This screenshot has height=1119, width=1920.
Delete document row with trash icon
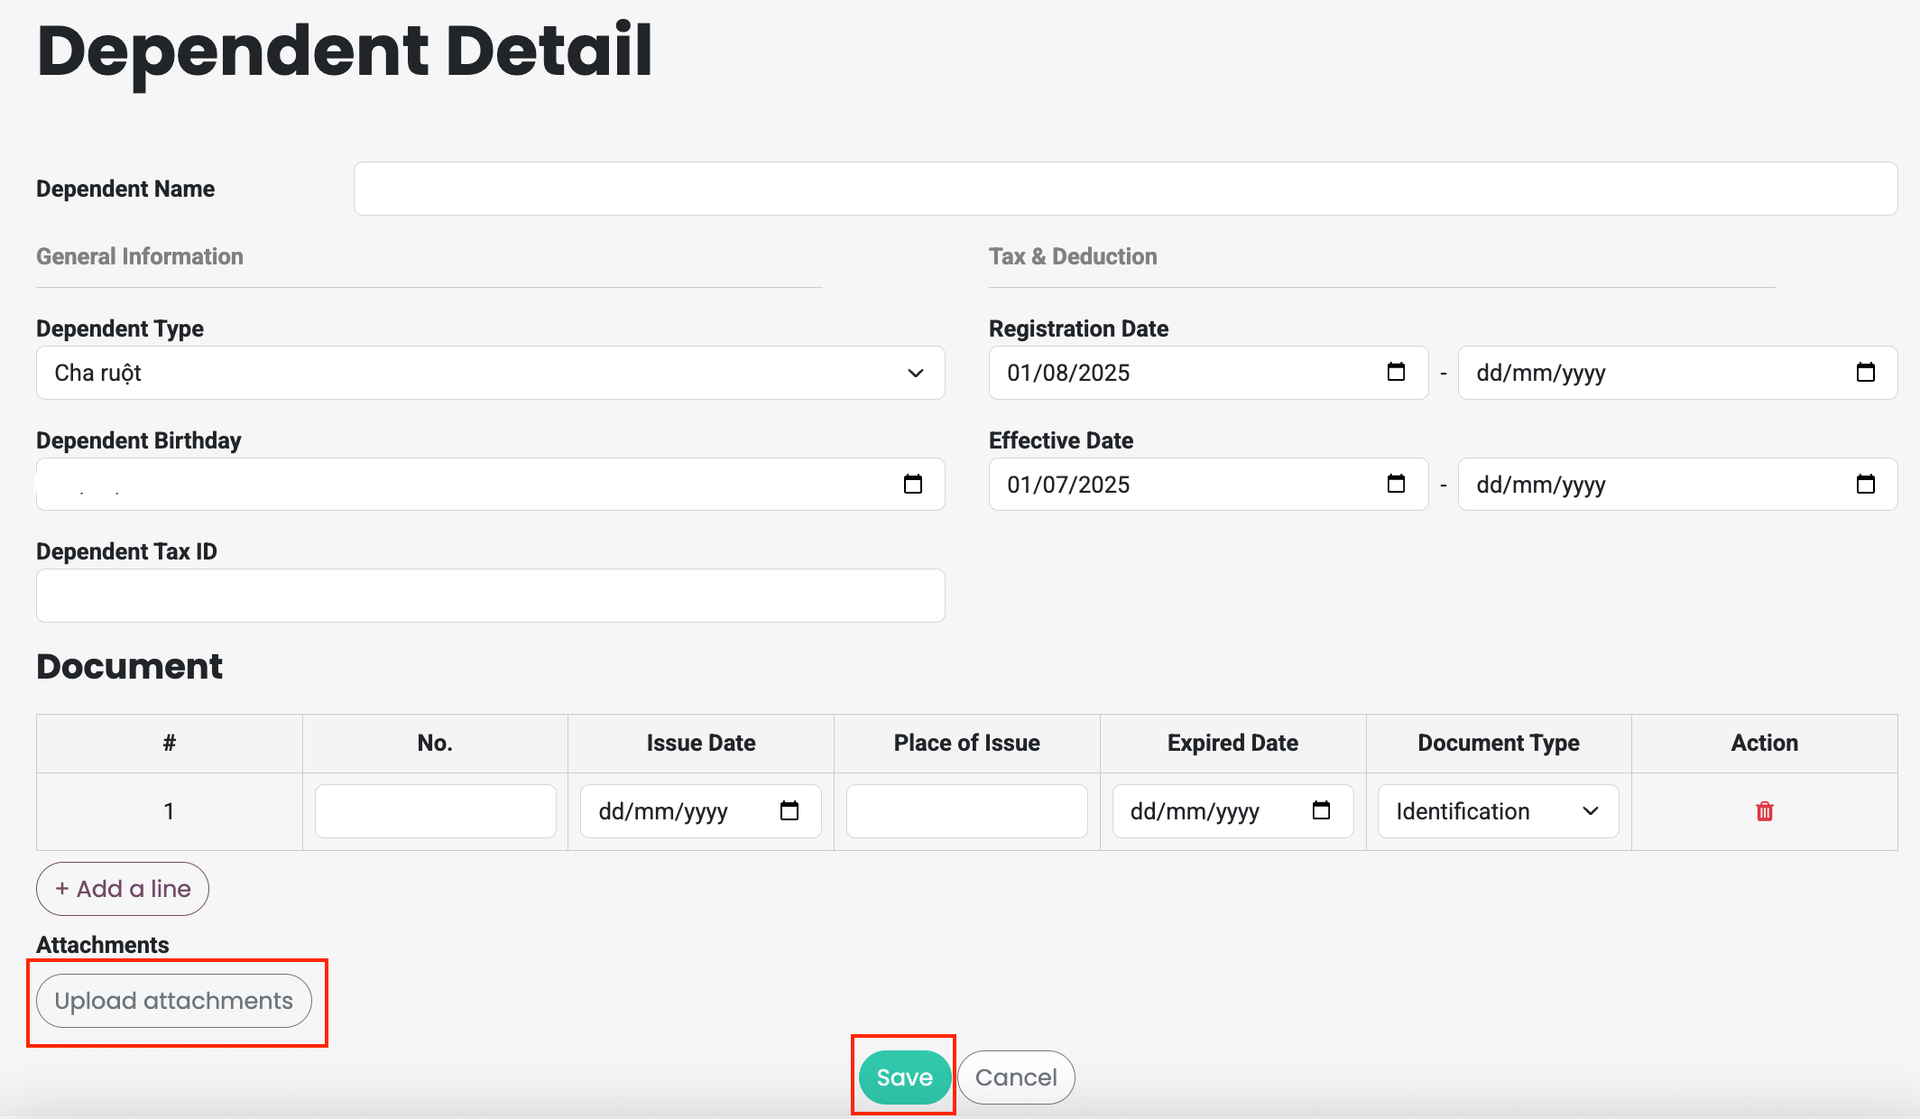1764,811
